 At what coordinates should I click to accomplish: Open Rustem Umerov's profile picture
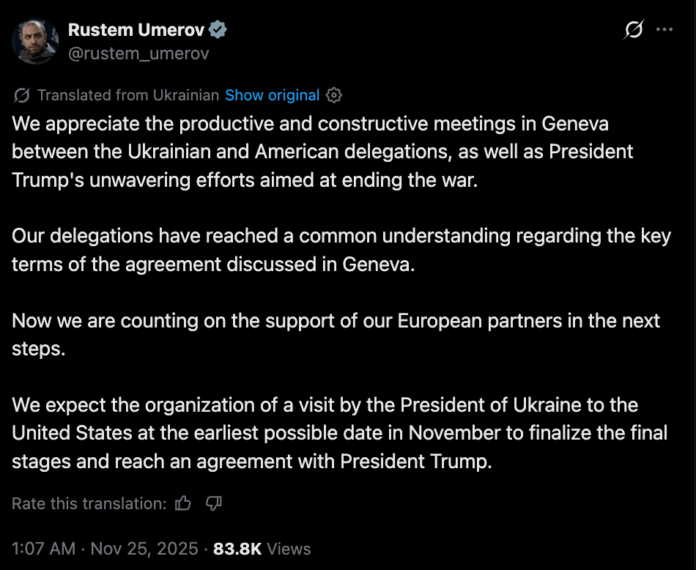click(x=35, y=41)
